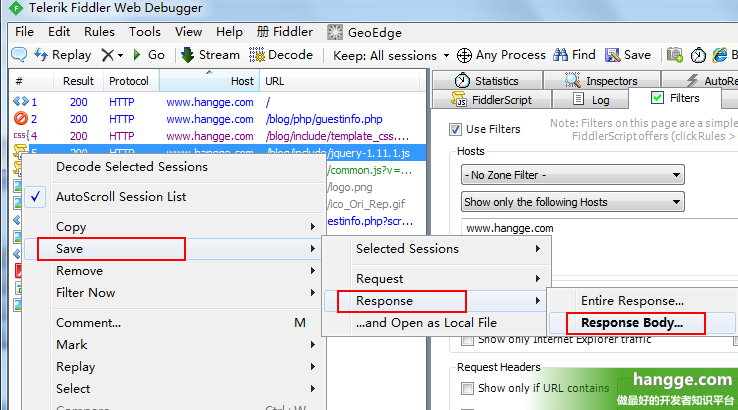Click the Fiddler menu item
Screen dimensions: 738x410
[x=285, y=32]
